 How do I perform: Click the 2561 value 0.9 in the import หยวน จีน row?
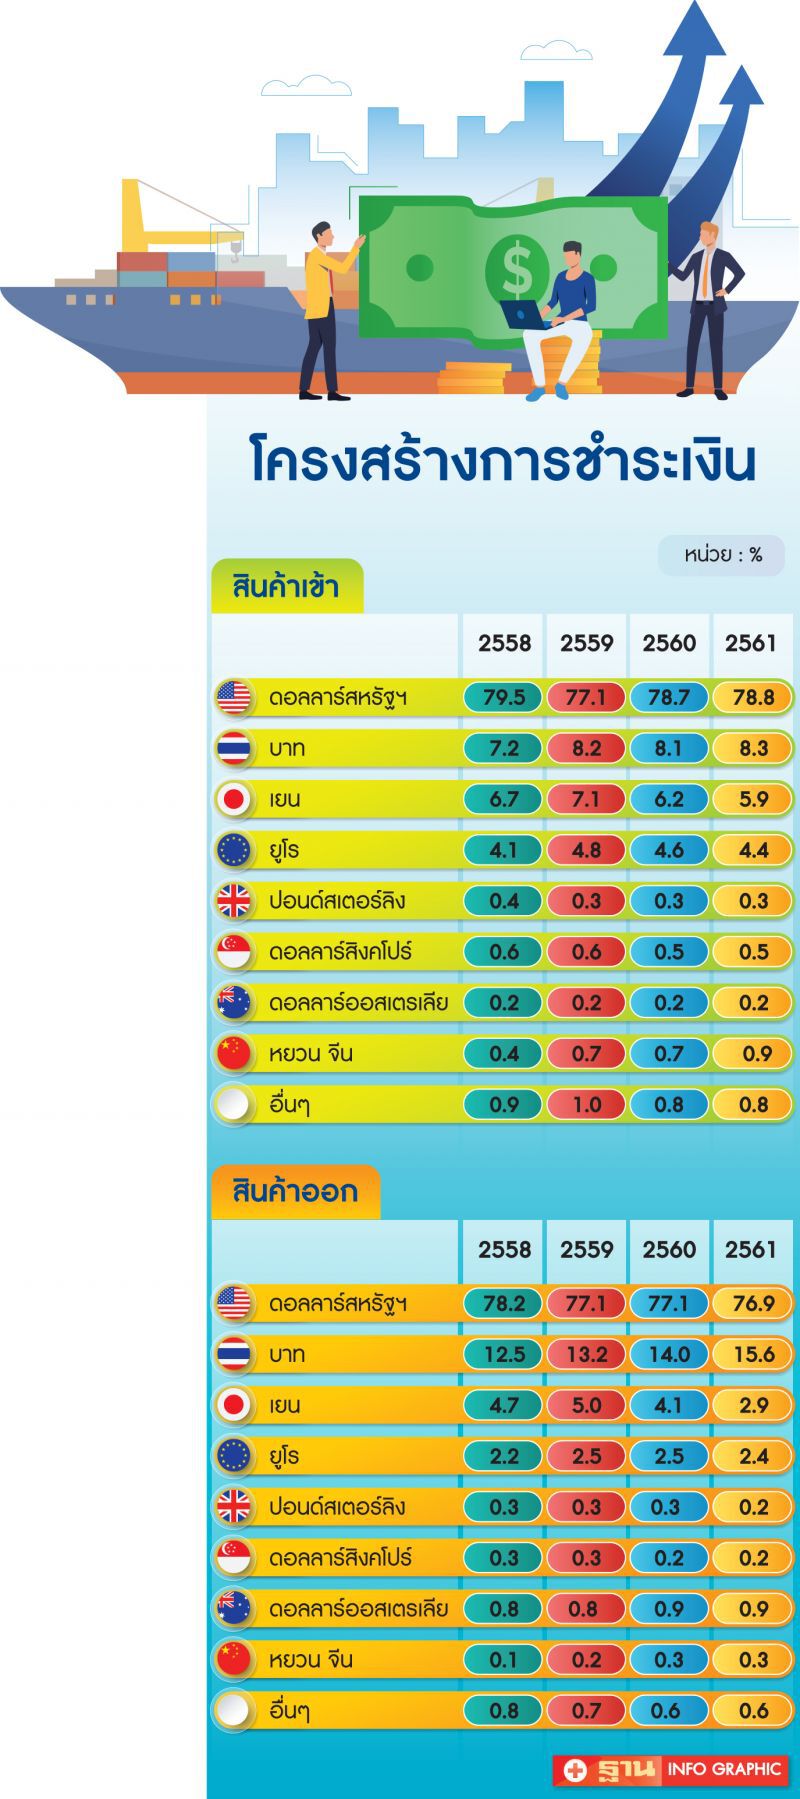tap(752, 1053)
